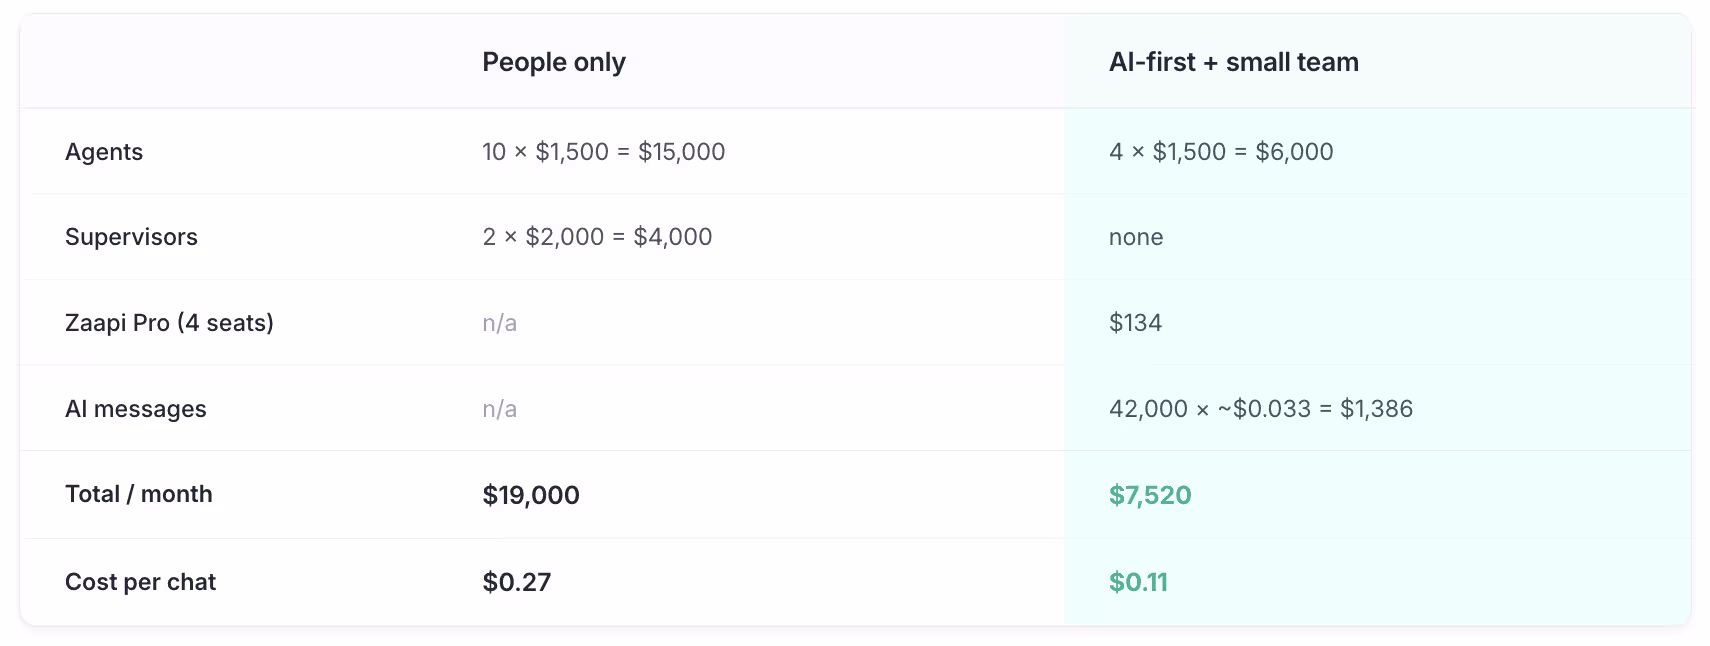Click the 'Cost per chat' row label

140,582
